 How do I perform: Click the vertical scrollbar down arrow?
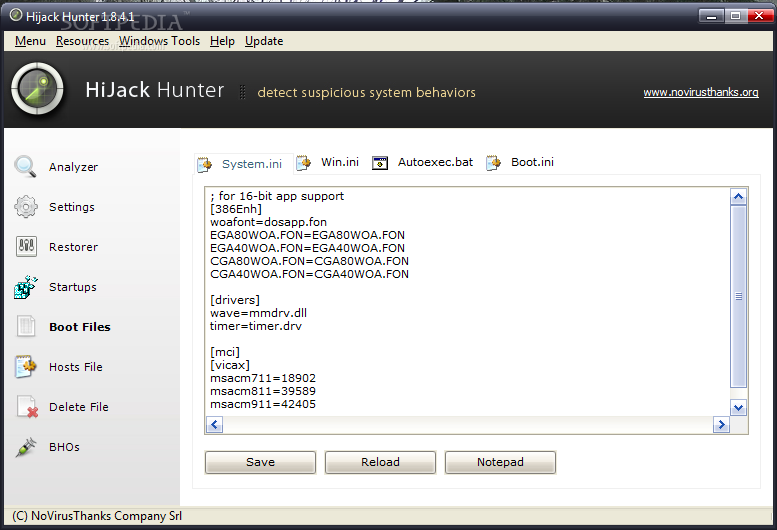[738, 408]
